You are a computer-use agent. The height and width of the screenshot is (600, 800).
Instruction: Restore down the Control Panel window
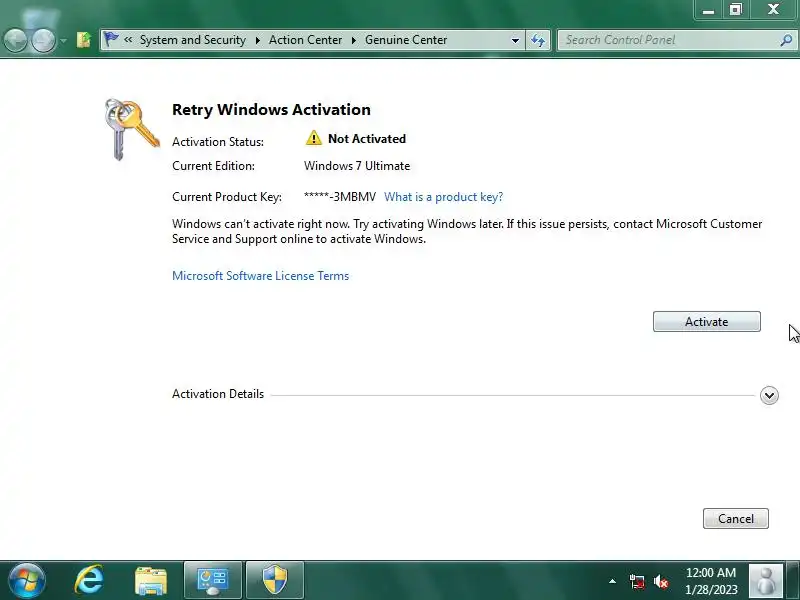(735, 9)
